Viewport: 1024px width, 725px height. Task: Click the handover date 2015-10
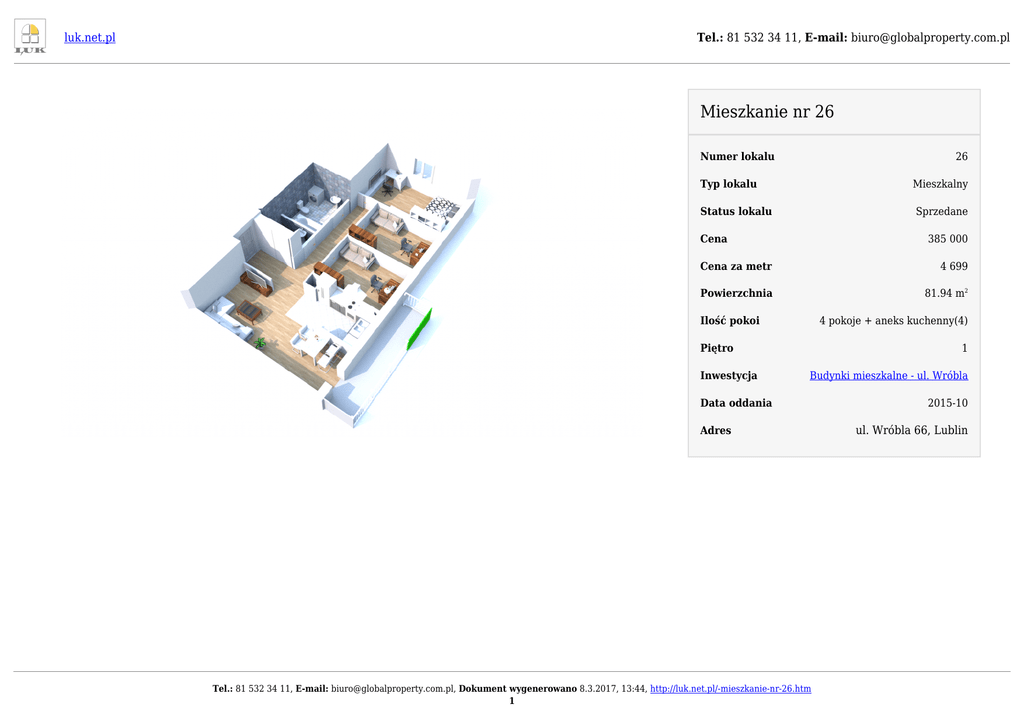(x=947, y=404)
